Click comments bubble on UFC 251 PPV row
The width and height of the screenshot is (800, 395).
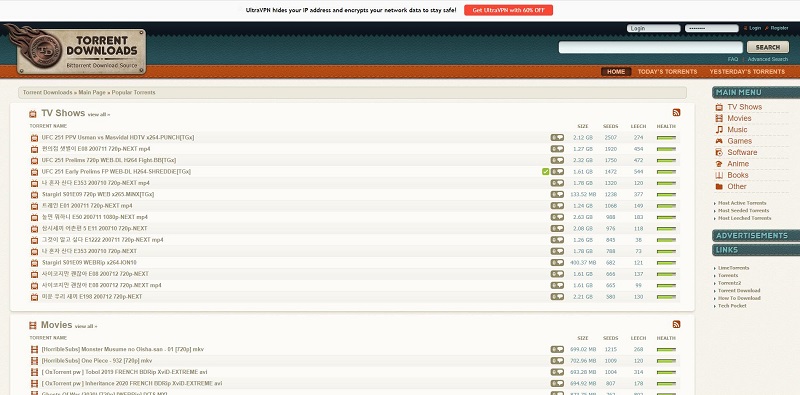point(557,137)
